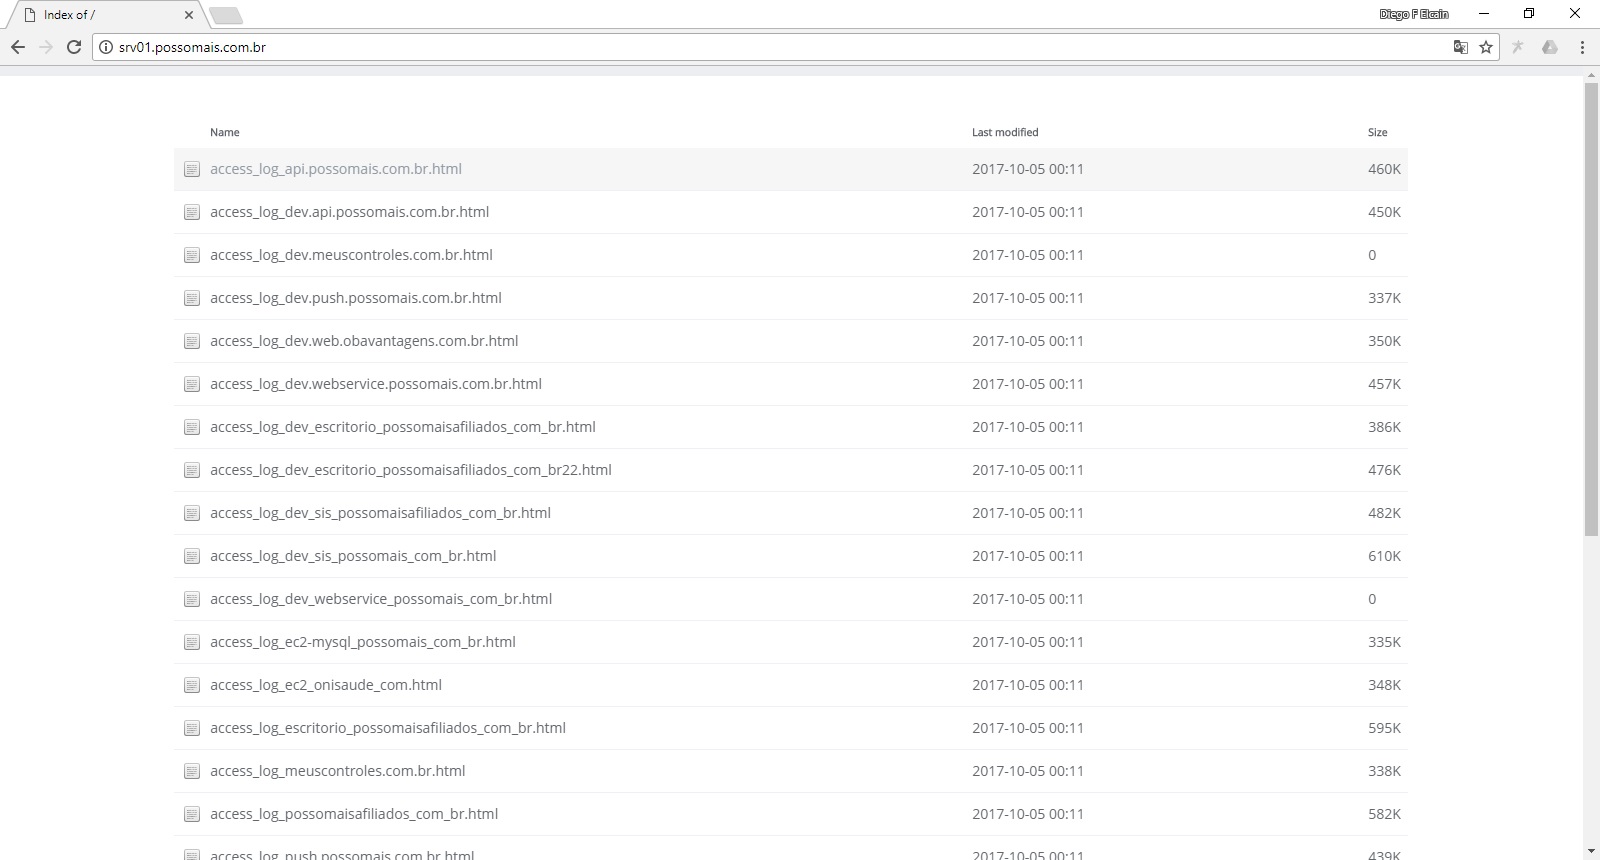Close the 'Index of /' tab
Screen dimensions: 1600x860
pos(189,15)
